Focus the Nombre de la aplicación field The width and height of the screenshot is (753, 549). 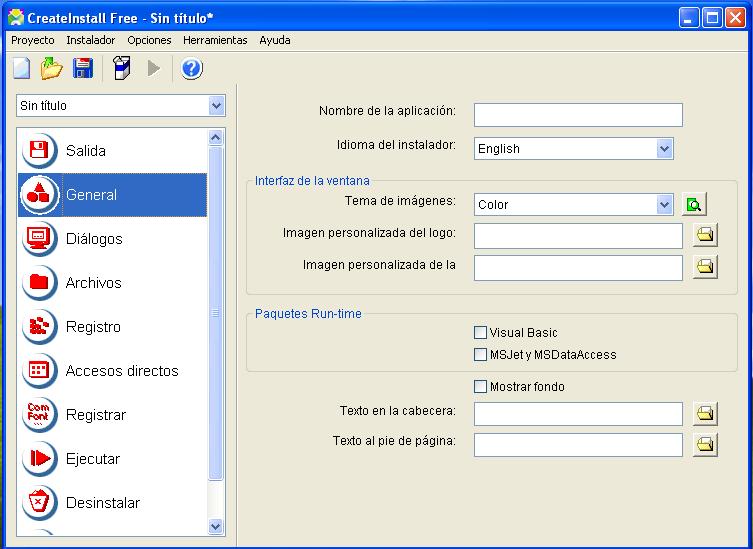point(578,115)
